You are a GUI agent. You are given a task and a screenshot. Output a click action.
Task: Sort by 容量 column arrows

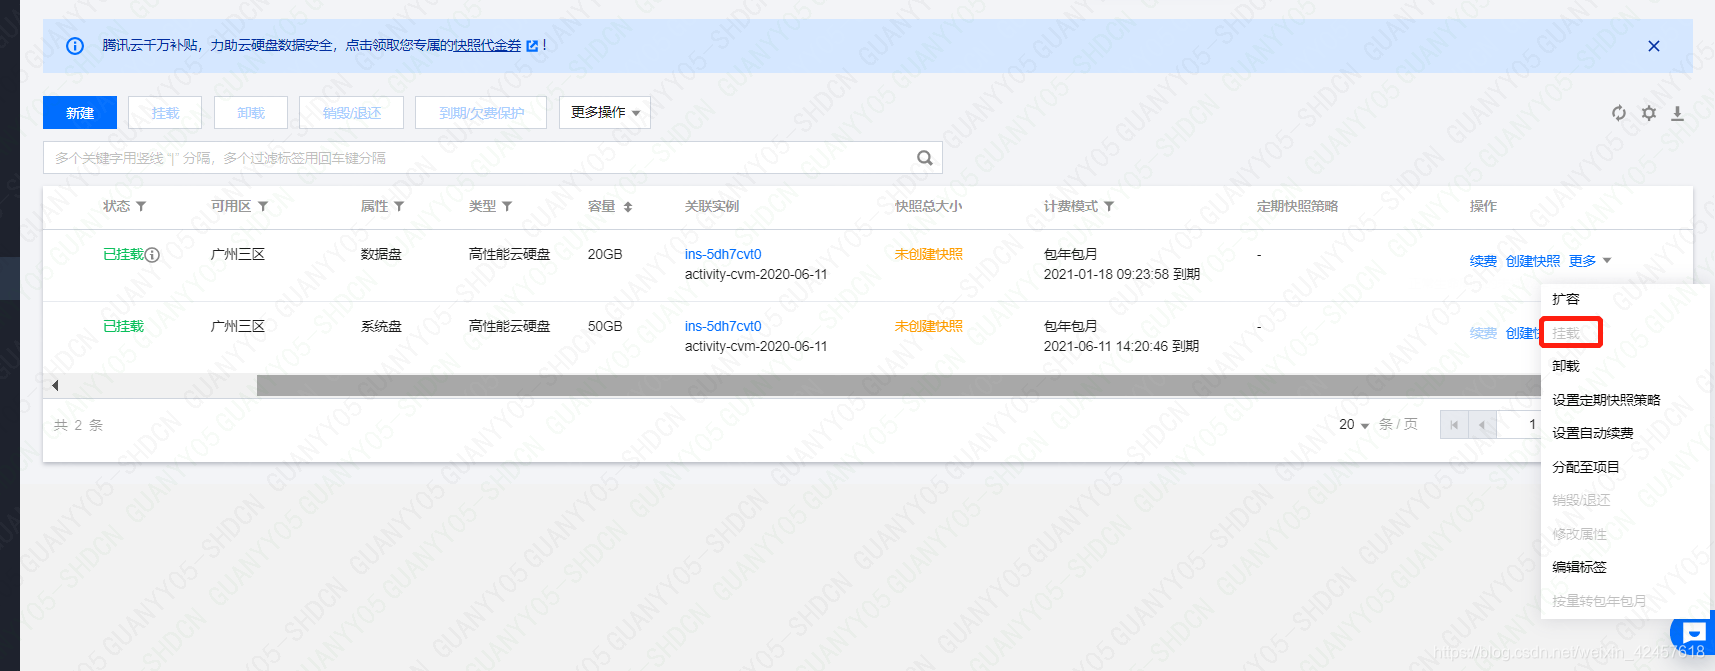click(x=628, y=207)
